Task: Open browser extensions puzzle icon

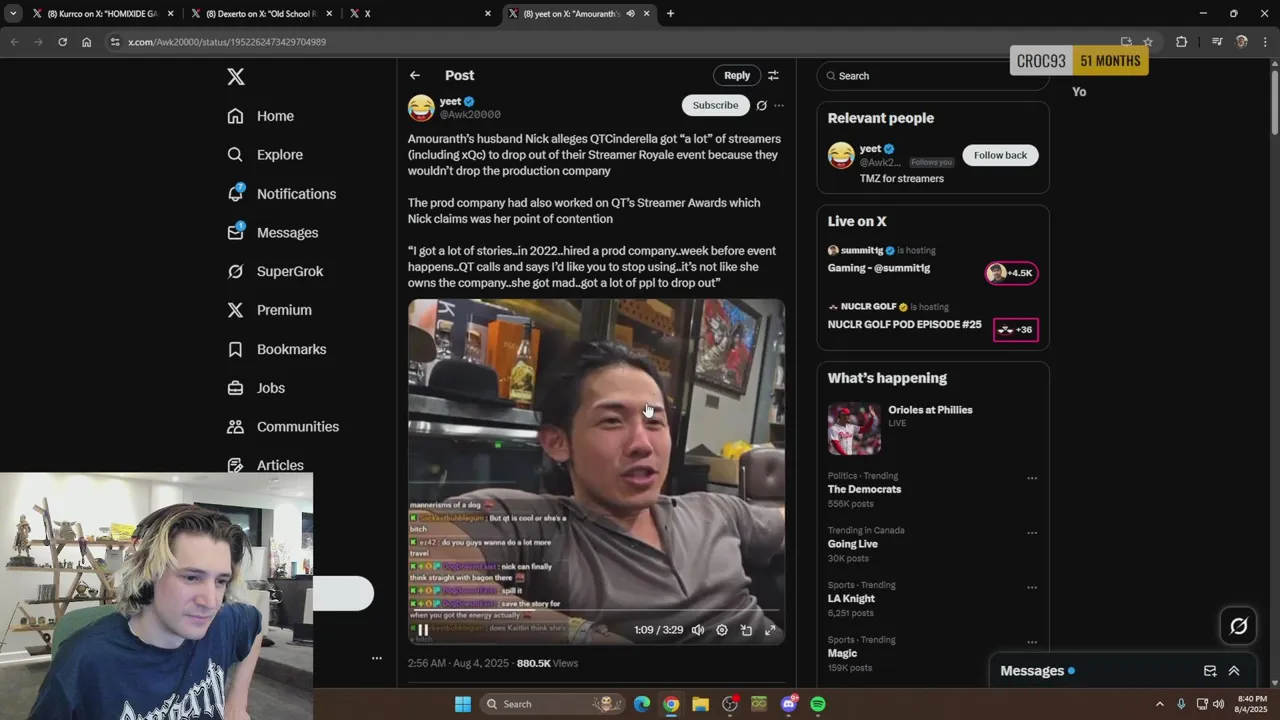Action: pos(1181,42)
